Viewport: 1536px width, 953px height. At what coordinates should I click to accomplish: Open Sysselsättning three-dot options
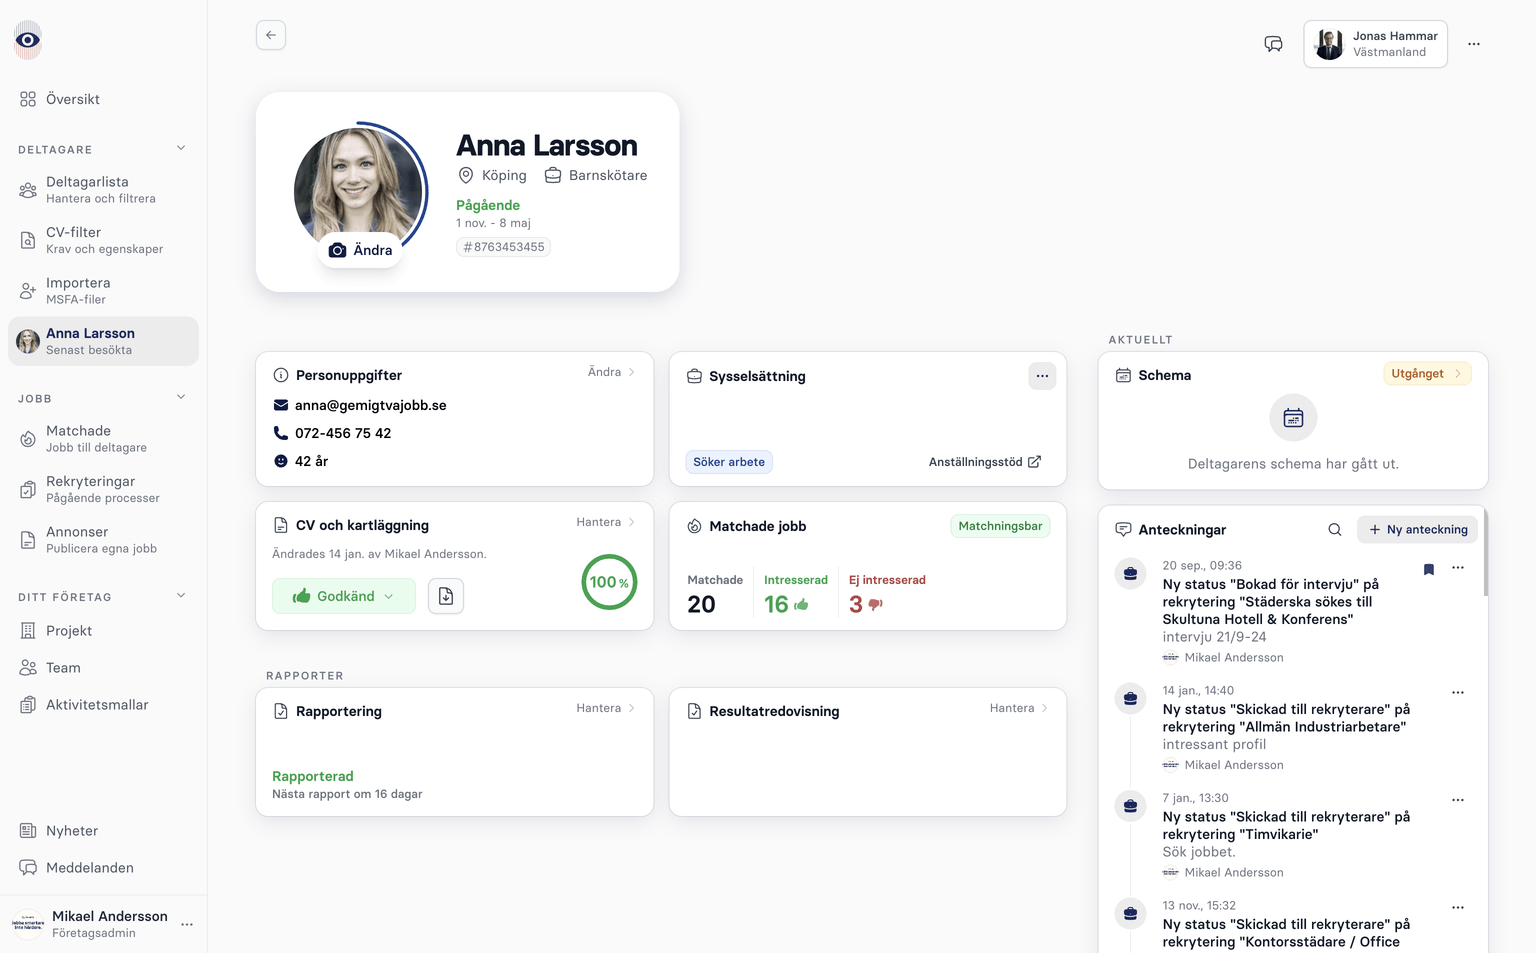tap(1042, 376)
